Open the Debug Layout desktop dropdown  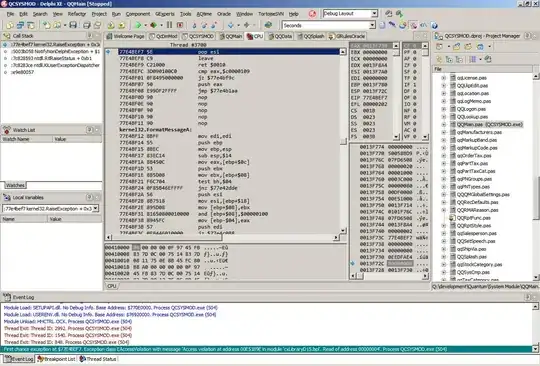374,14
